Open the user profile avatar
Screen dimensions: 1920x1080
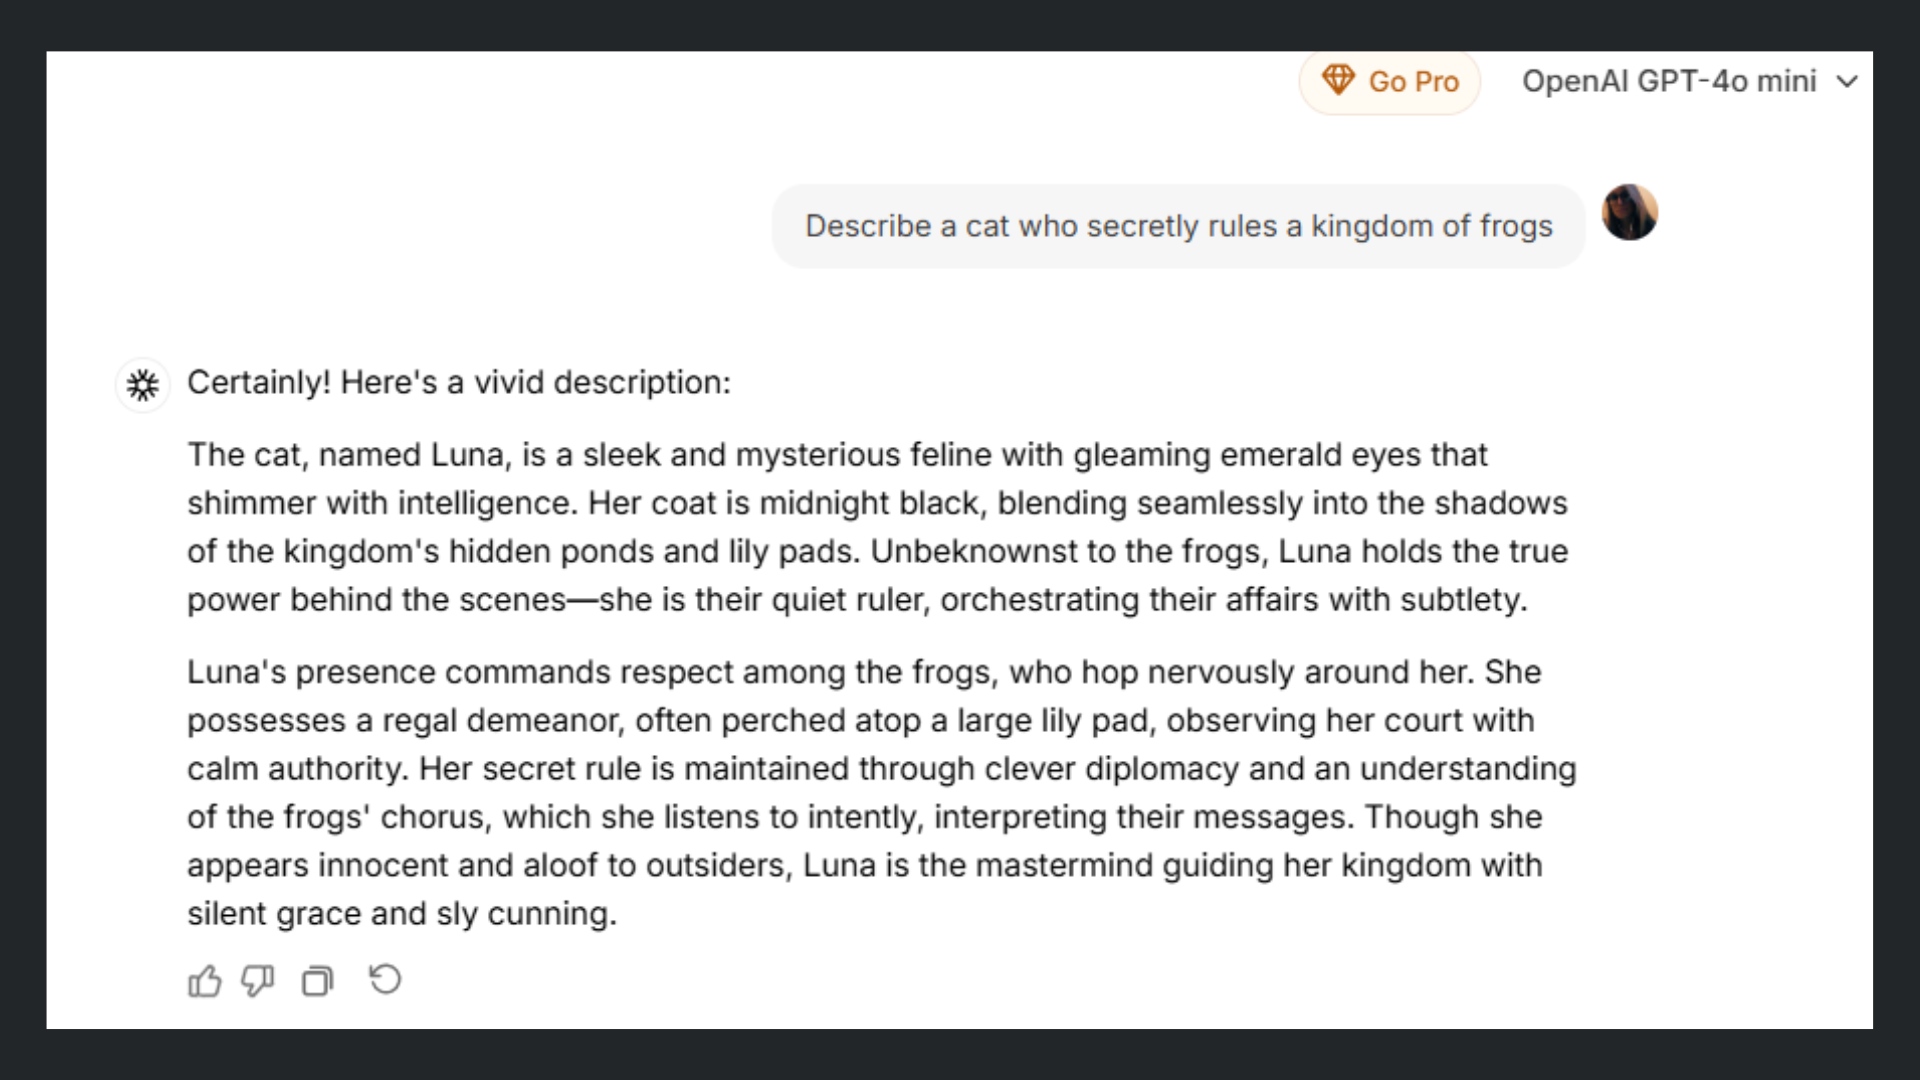[x=1629, y=212]
